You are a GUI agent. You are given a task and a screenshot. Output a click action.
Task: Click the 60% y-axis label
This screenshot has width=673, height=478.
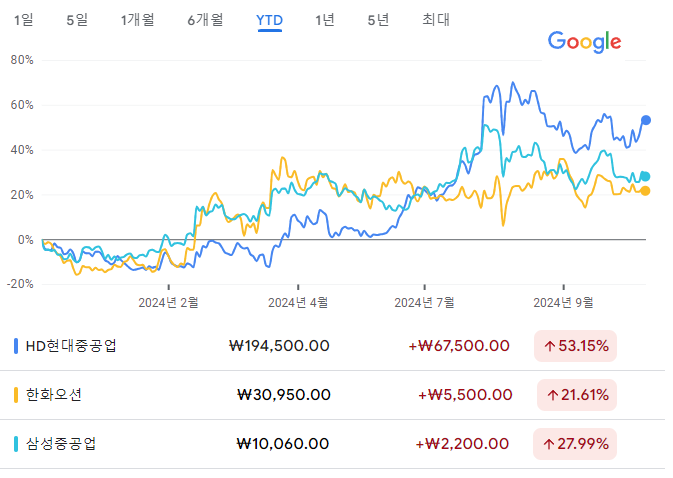click(22, 105)
